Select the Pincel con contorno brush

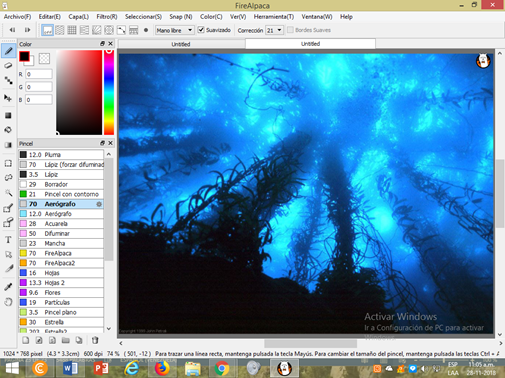click(x=61, y=194)
